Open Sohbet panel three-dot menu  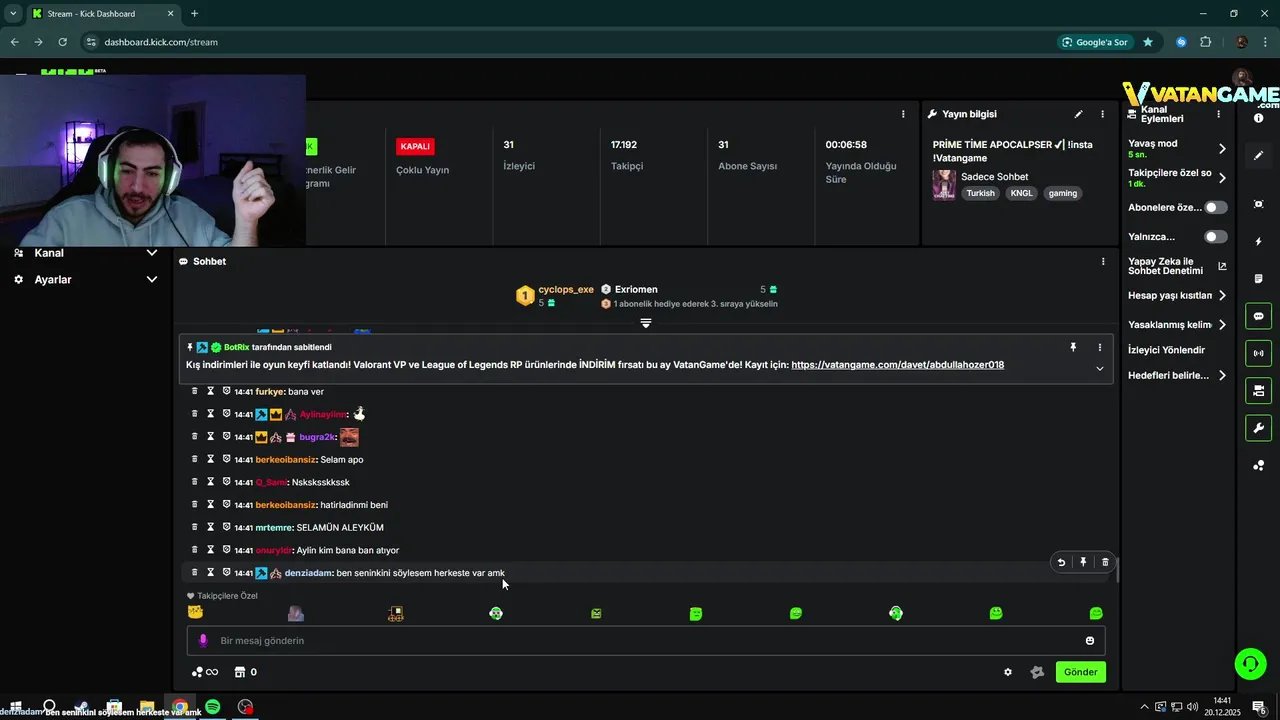click(x=1103, y=261)
